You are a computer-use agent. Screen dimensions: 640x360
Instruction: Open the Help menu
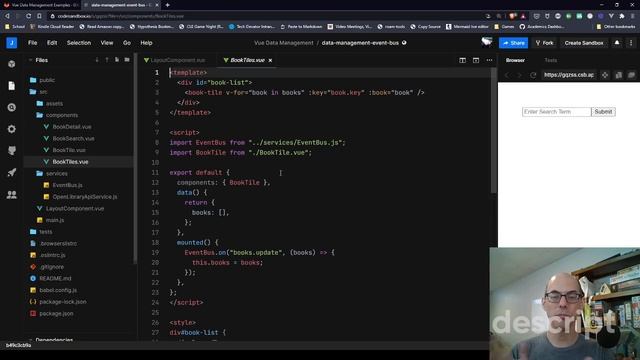(146, 43)
